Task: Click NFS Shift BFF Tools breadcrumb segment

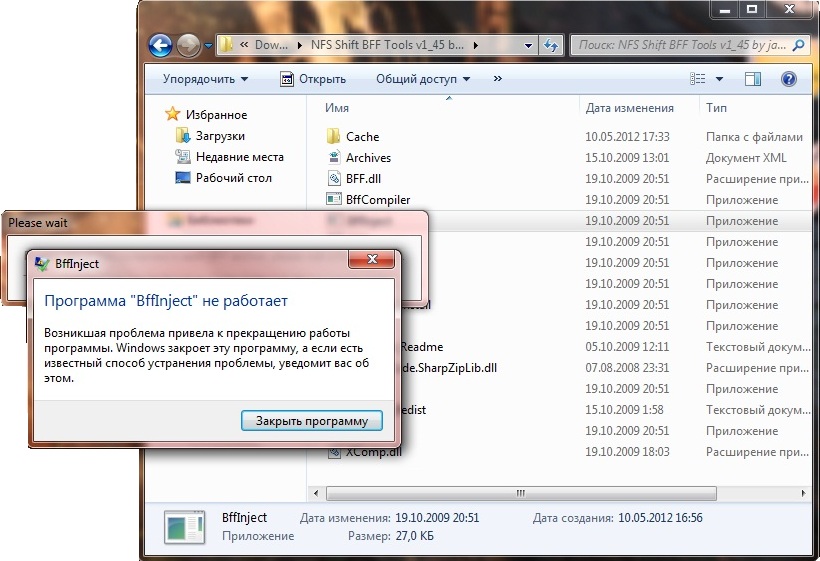Action: tap(387, 45)
